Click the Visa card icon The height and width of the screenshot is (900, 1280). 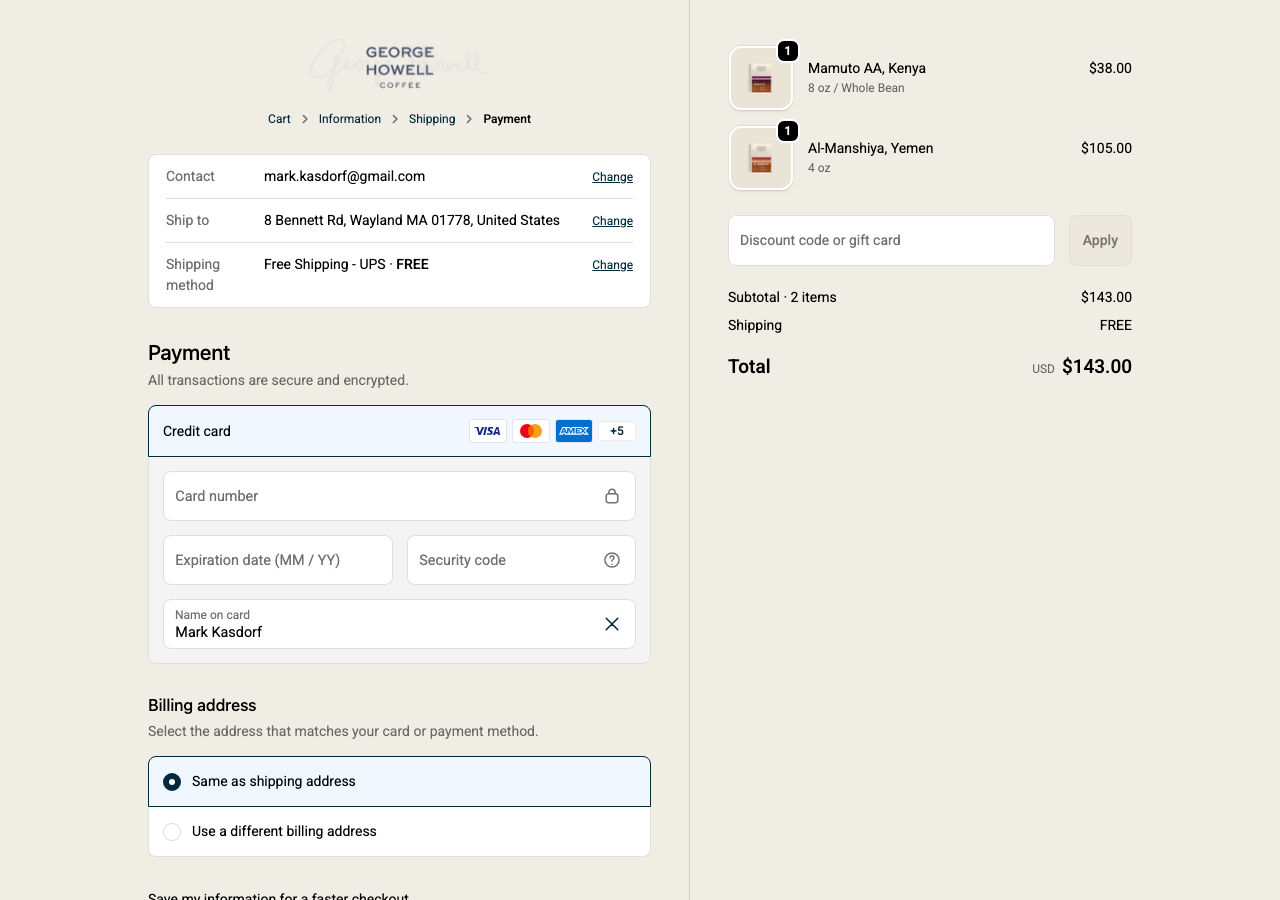coord(488,431)
